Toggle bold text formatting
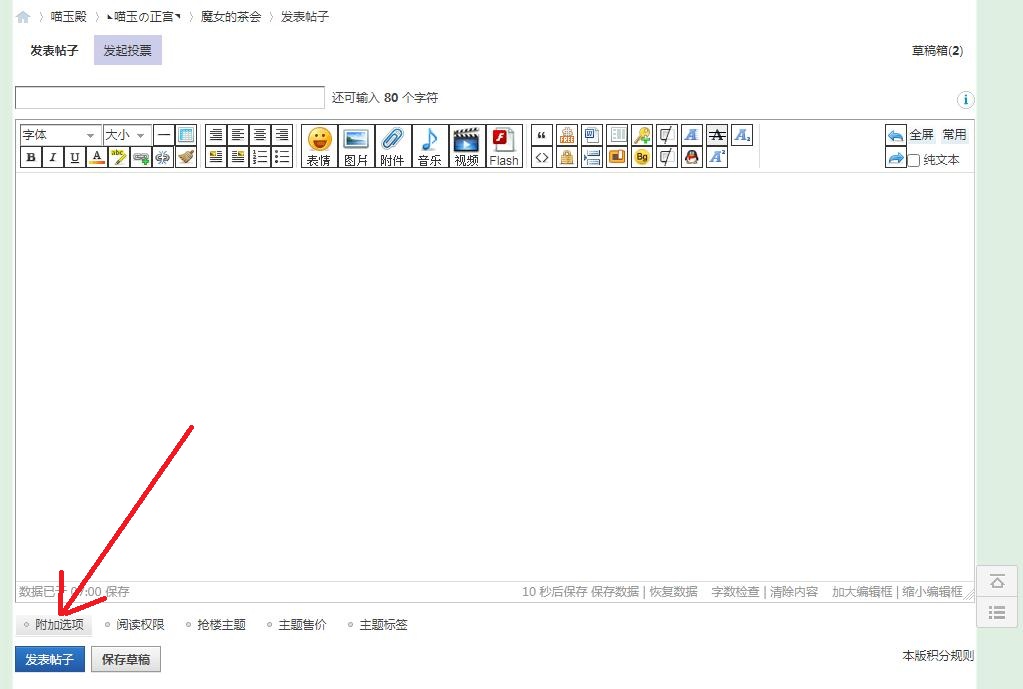The image size is (1023, 689). (x=31, y=157)
